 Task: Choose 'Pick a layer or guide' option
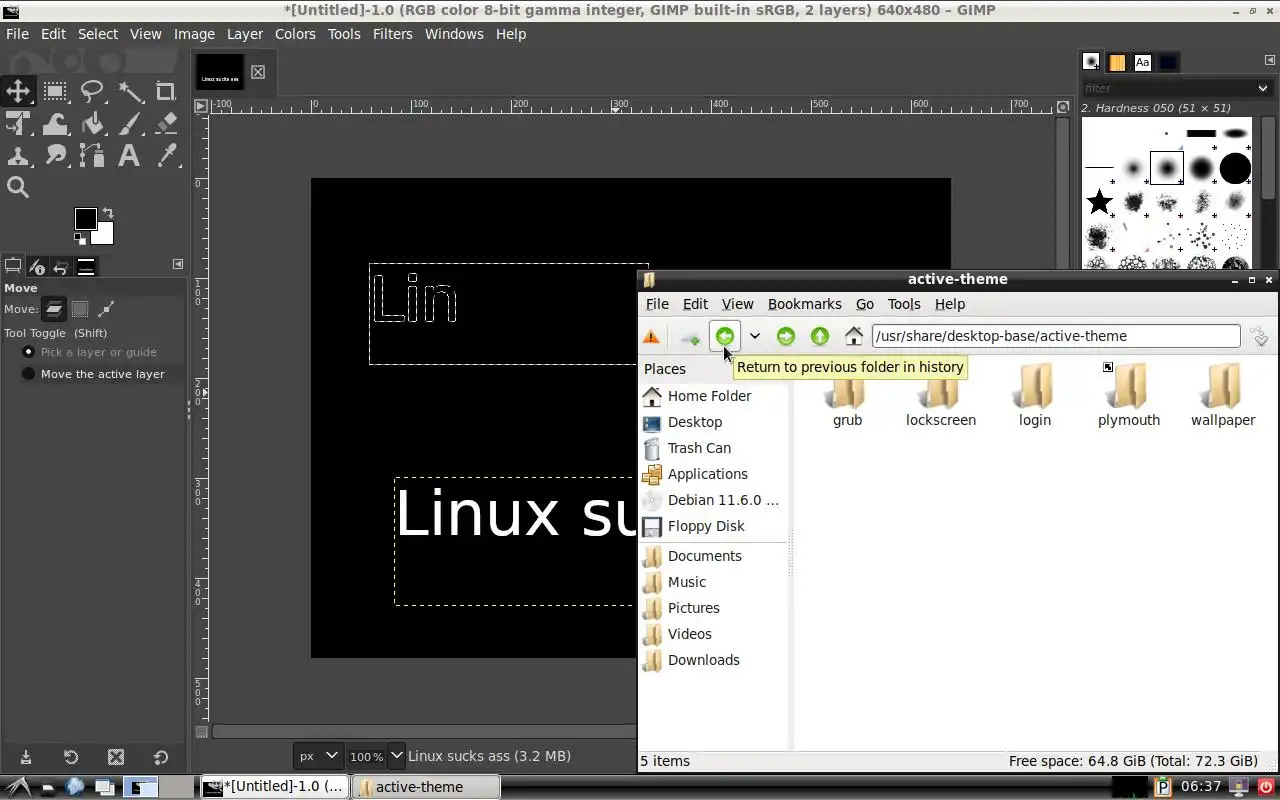tap(90, 352)
